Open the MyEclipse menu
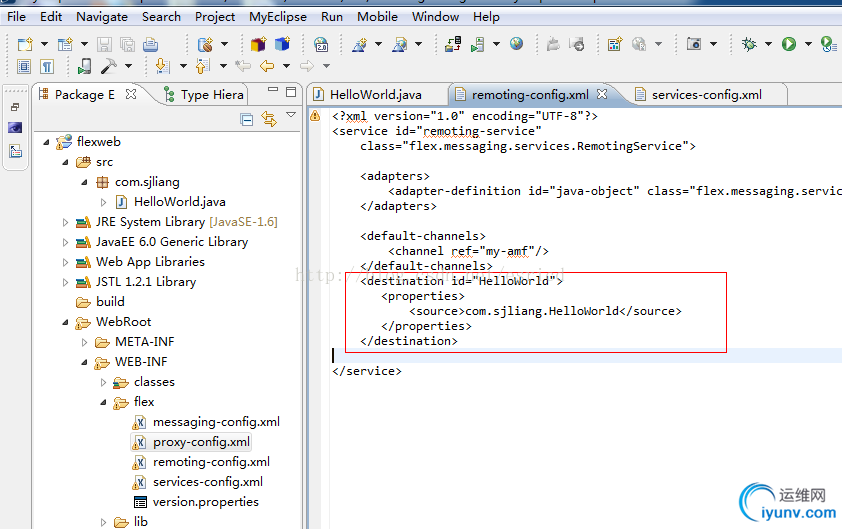Viewport: 842px width, 529px height. [x=278, y=17]
